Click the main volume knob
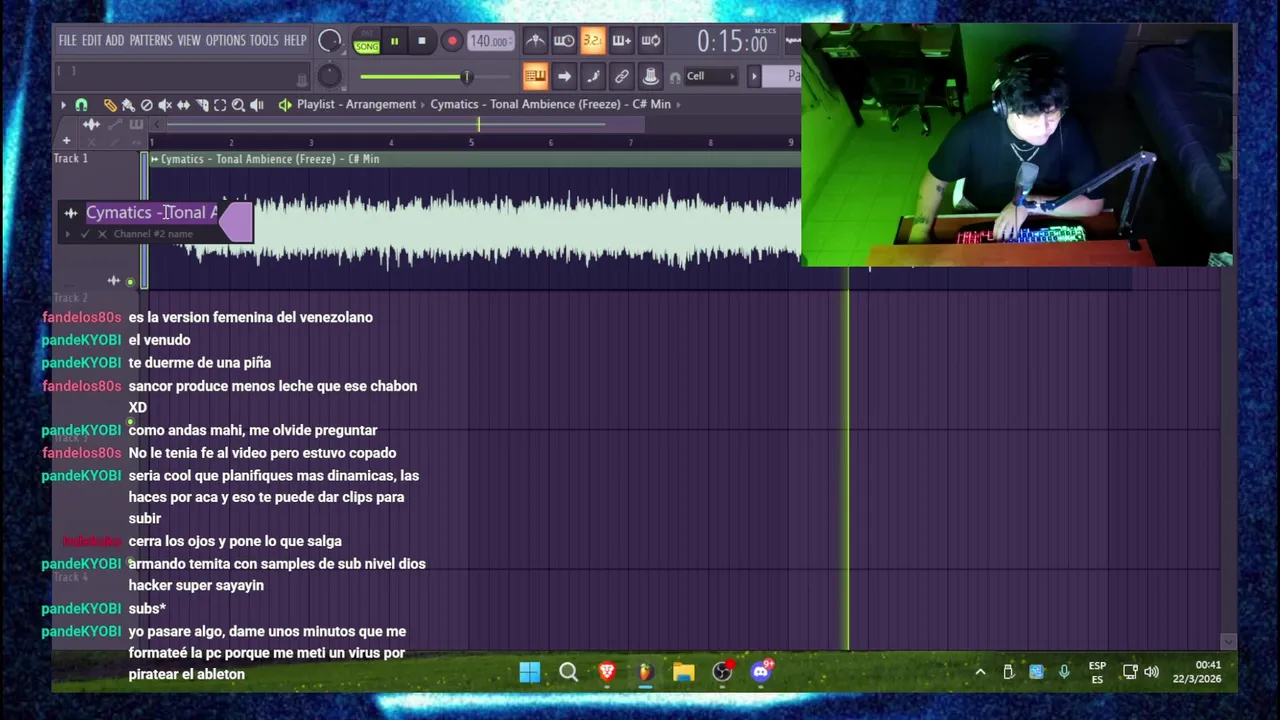 (329, 42)
